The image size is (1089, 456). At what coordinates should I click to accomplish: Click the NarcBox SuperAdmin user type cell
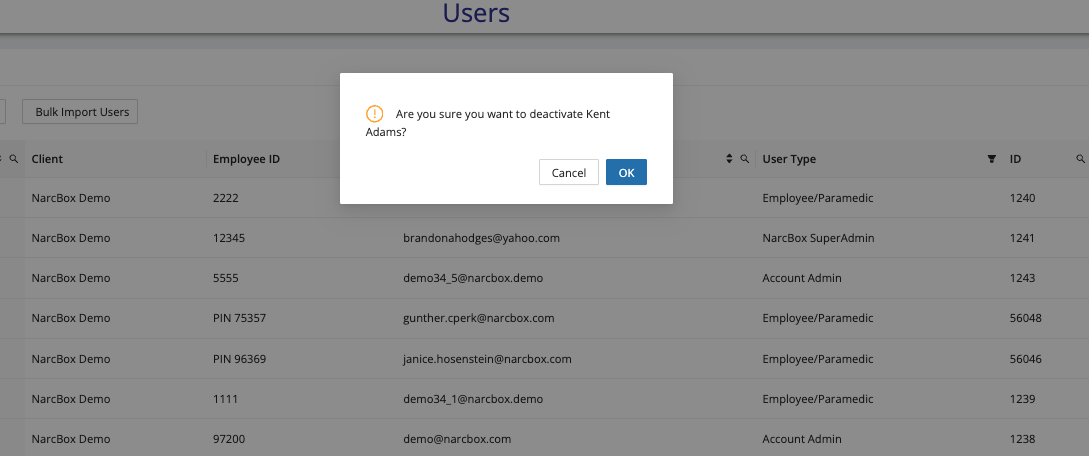(x=812, y=238)
